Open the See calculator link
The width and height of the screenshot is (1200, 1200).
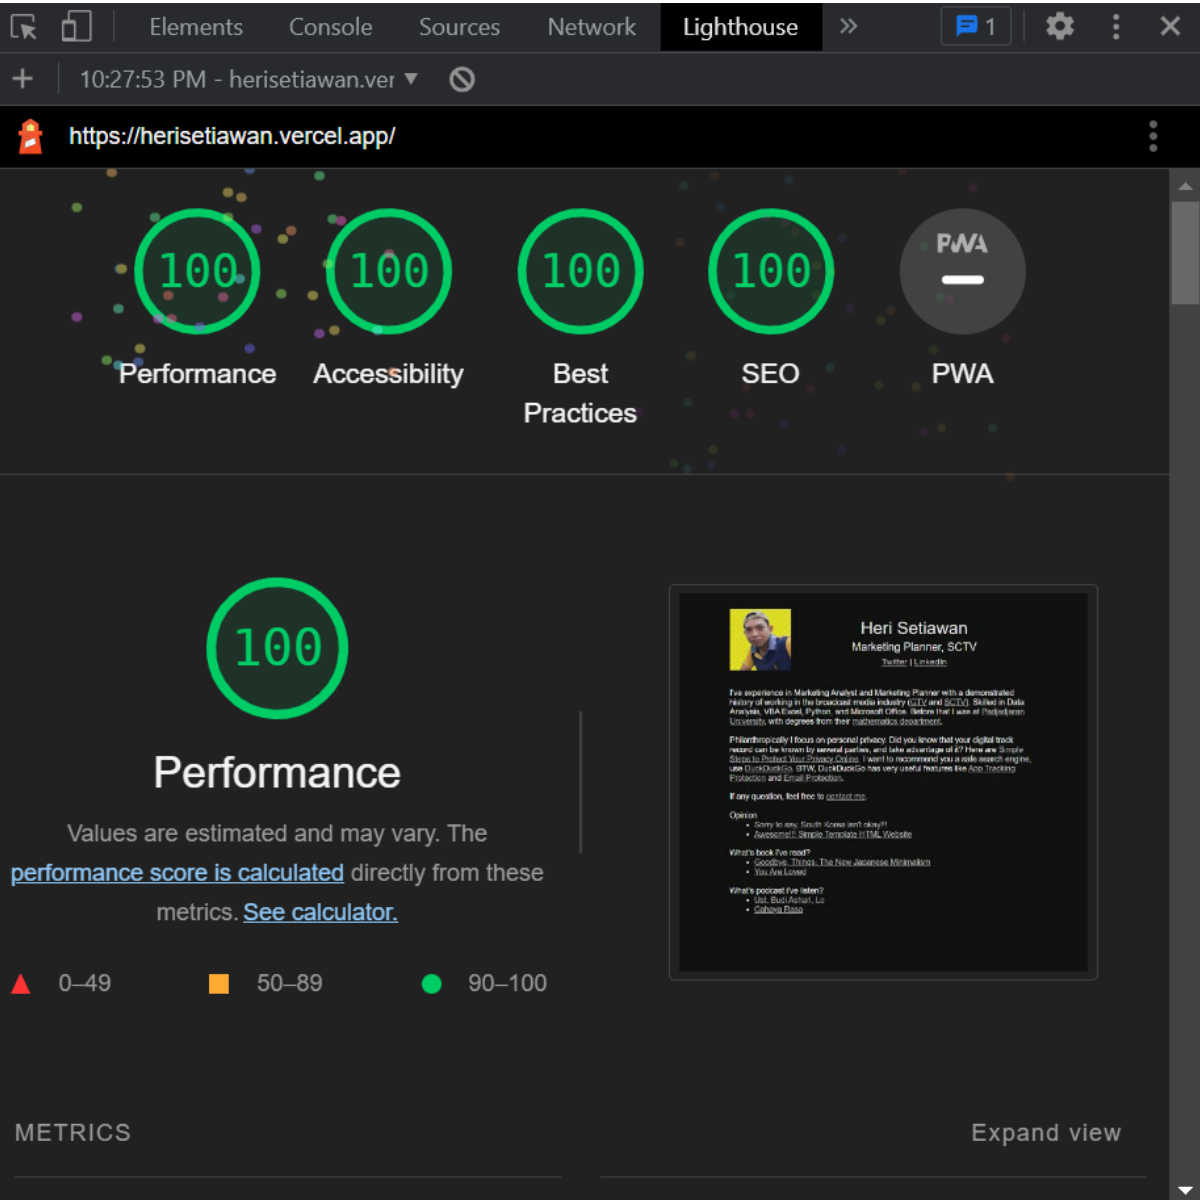pos(320,911)
